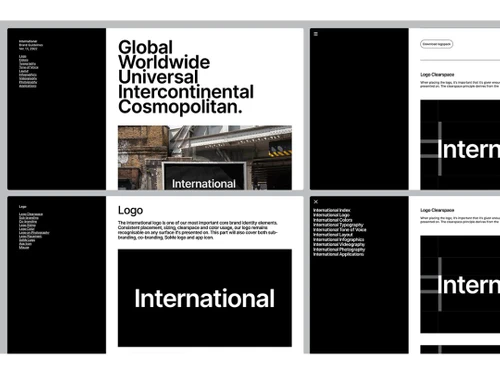
Task: Close the expanded International menu with X
Action: tap(316, 202)
